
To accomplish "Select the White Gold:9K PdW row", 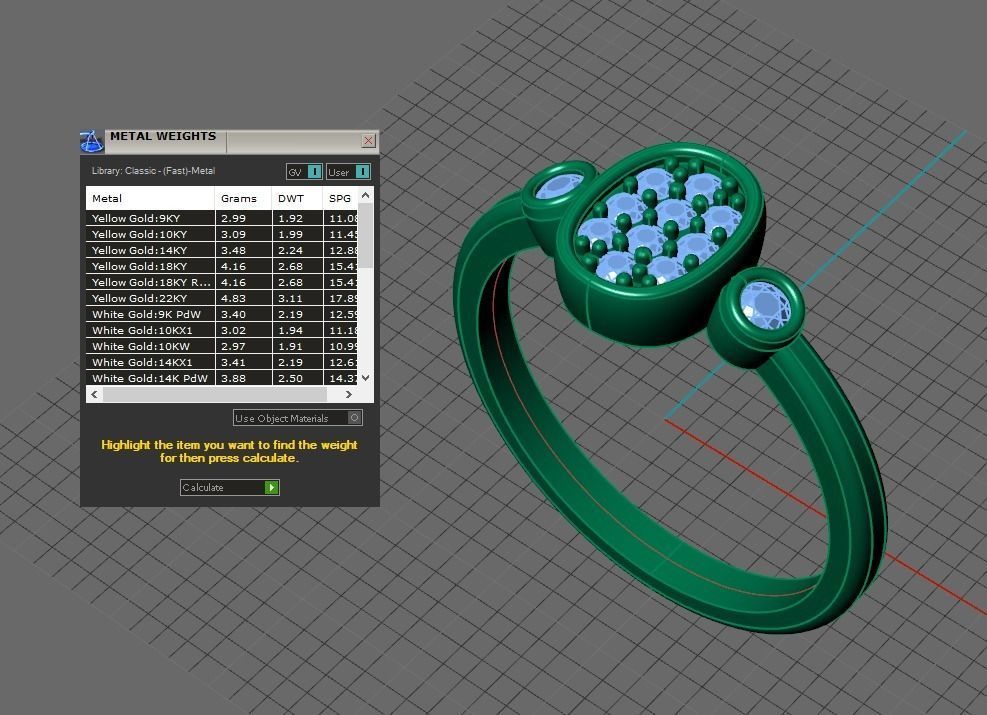I will (x=222, y=314).
